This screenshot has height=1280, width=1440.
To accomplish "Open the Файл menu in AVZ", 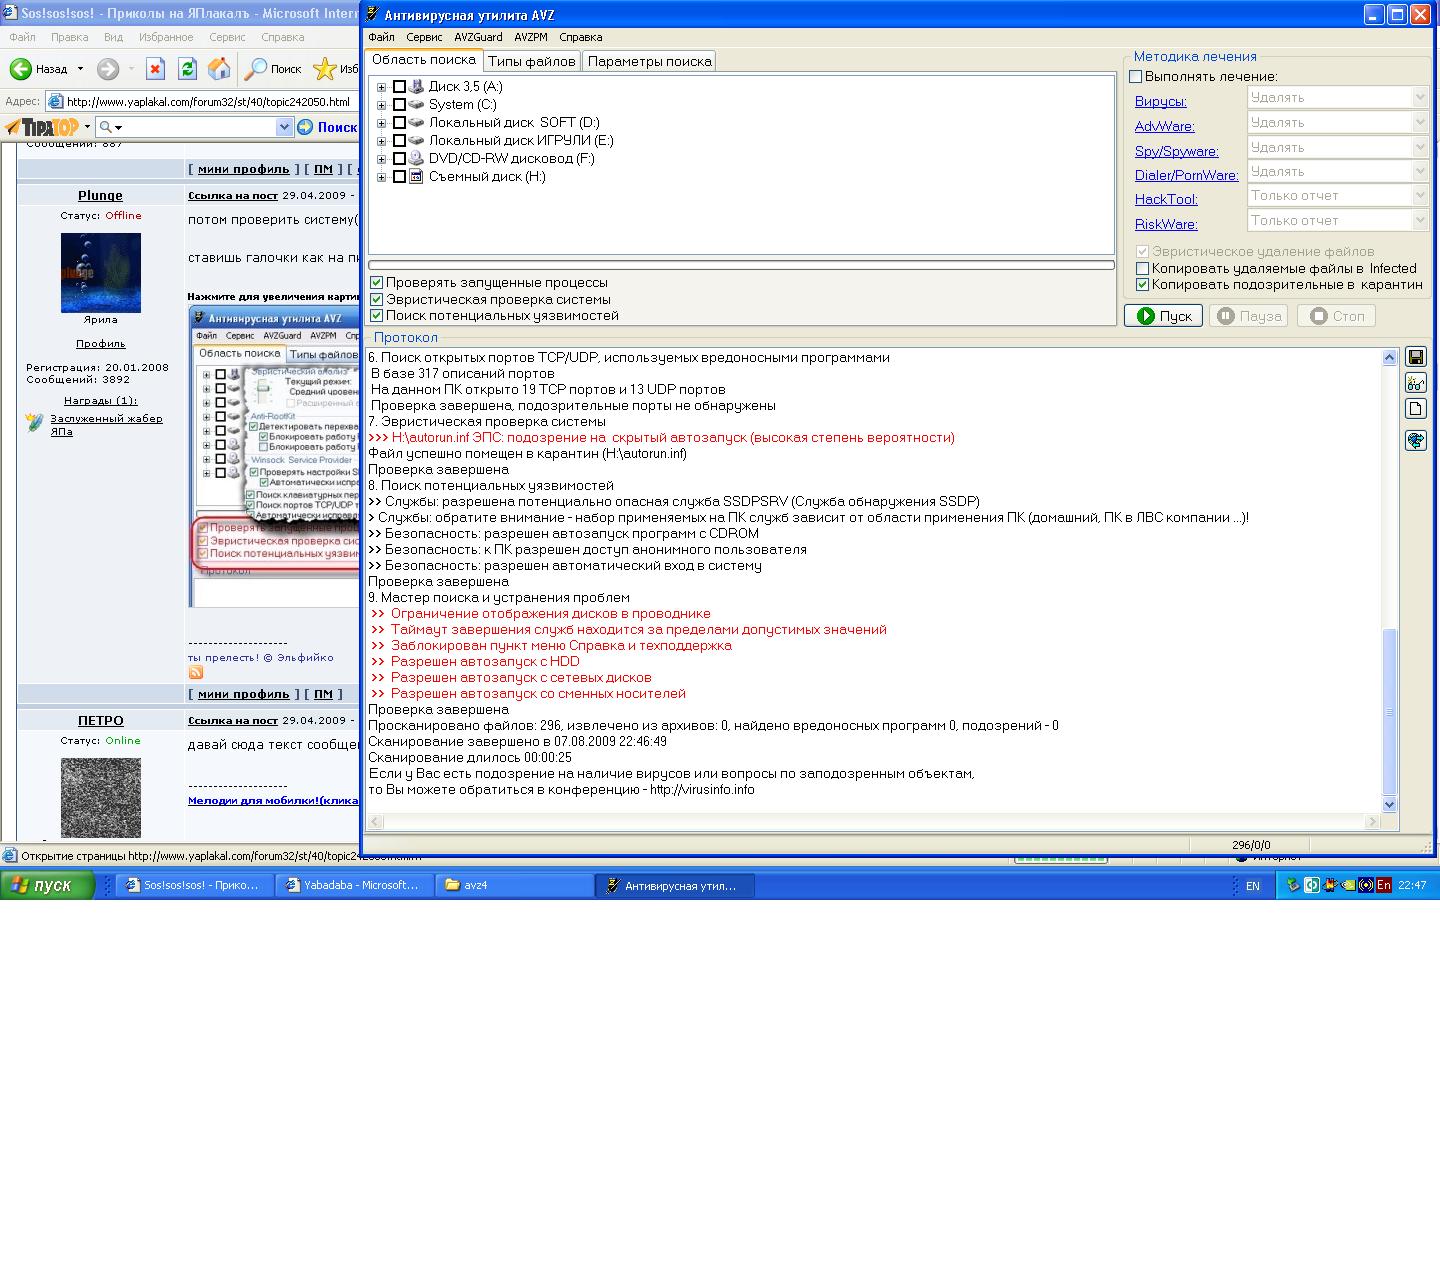I will point(381,37).
